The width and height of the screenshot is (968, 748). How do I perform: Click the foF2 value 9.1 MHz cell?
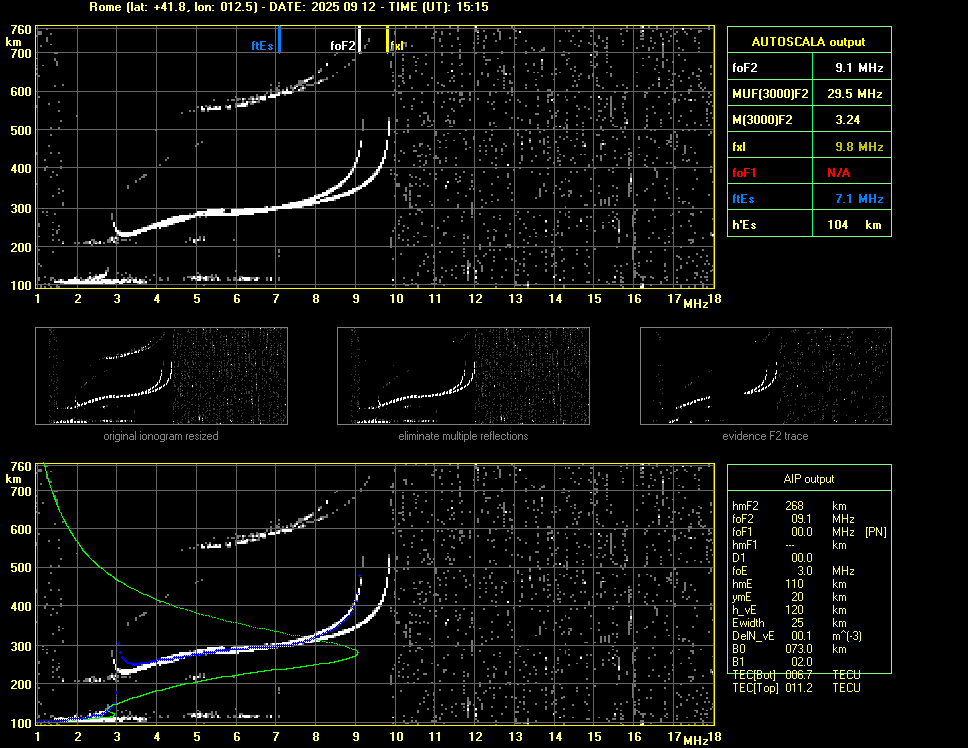pos(852,68)
